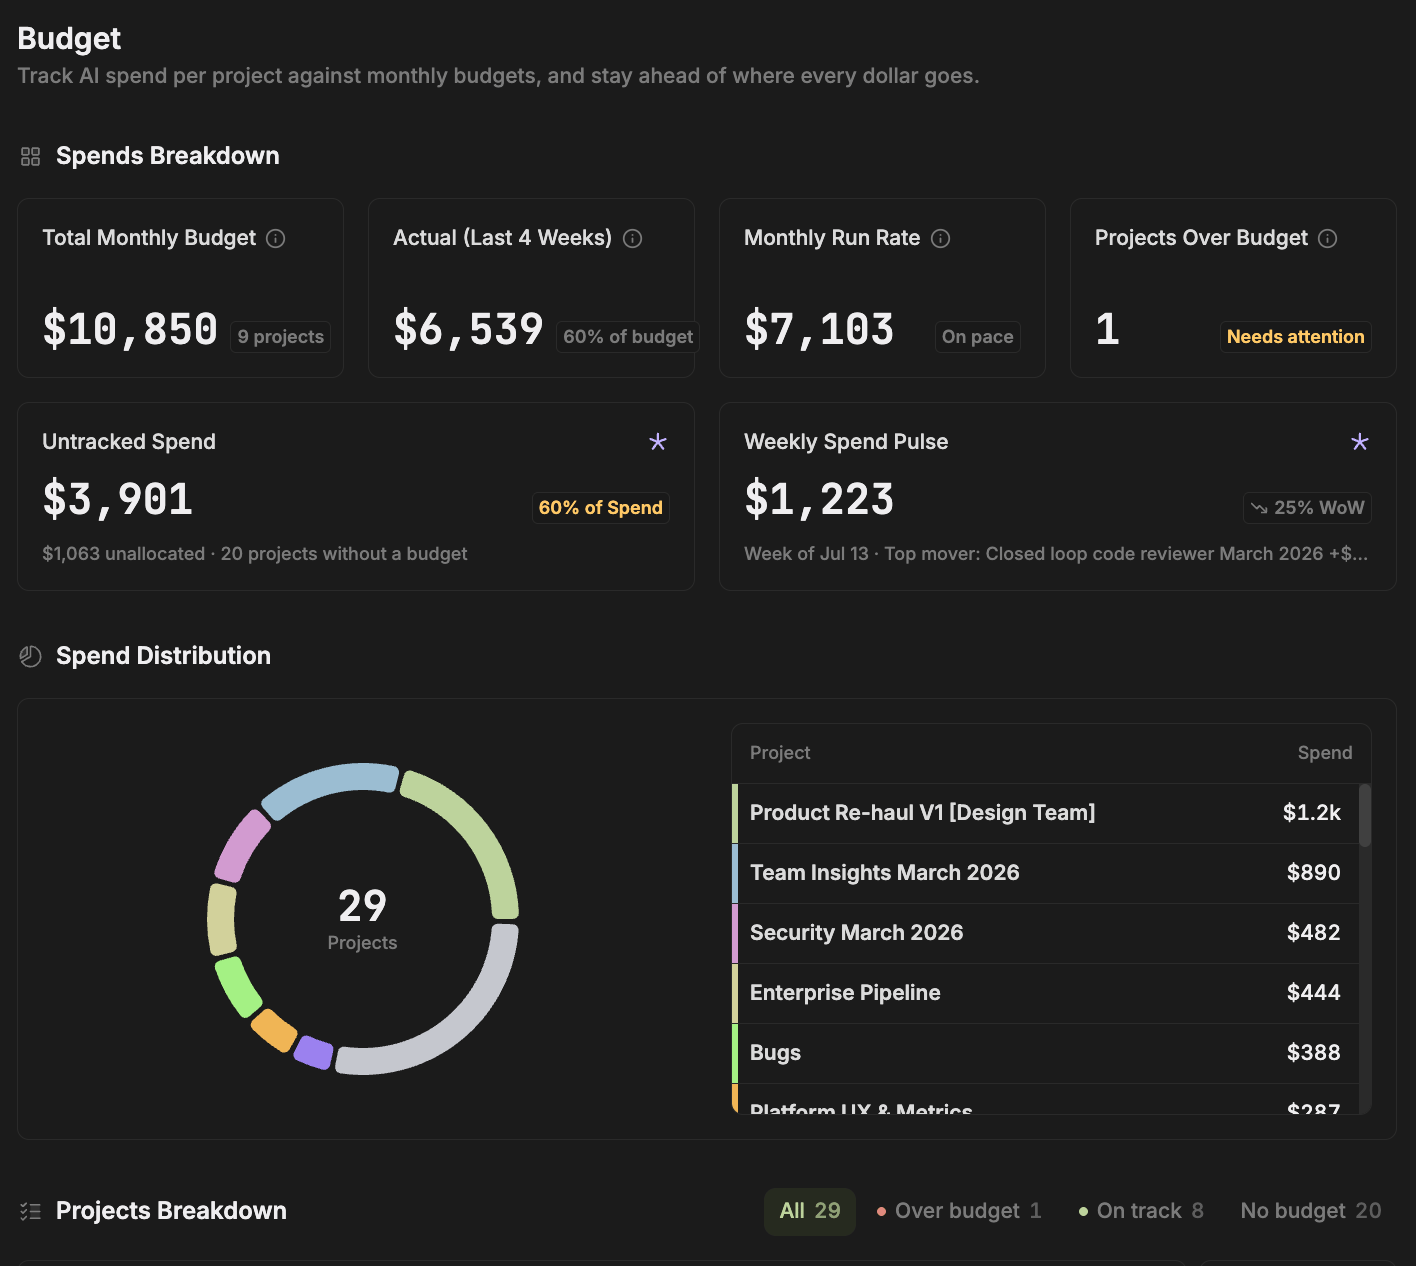This screenshot has height=1266, width=1416.
Task: Click the 9 projects badge
Action: tap(280, 337)
